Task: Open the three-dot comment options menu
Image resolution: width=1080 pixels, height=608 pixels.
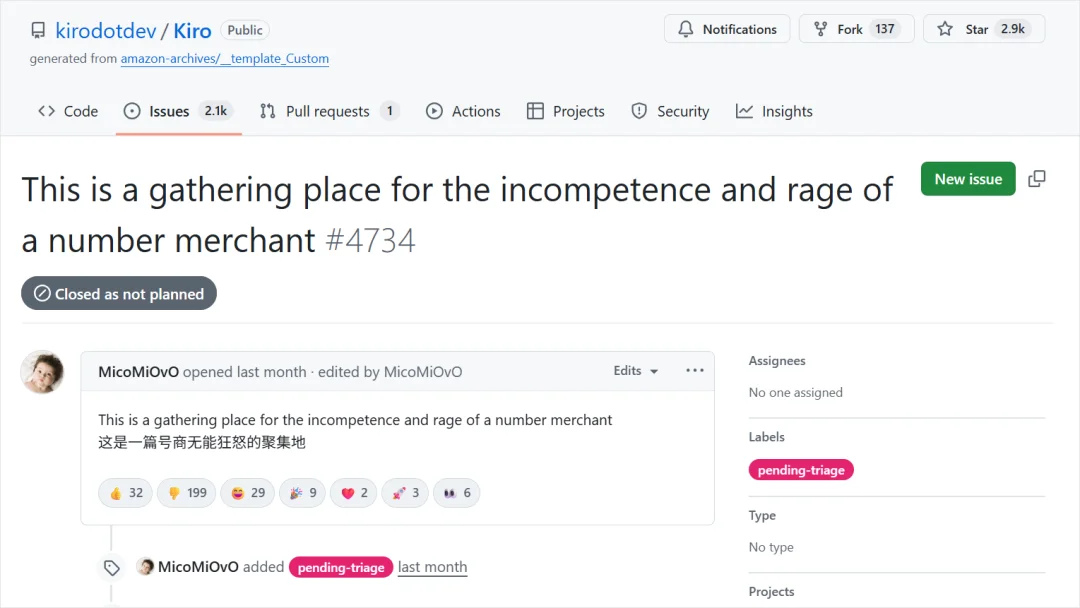Action: [695, 371]
